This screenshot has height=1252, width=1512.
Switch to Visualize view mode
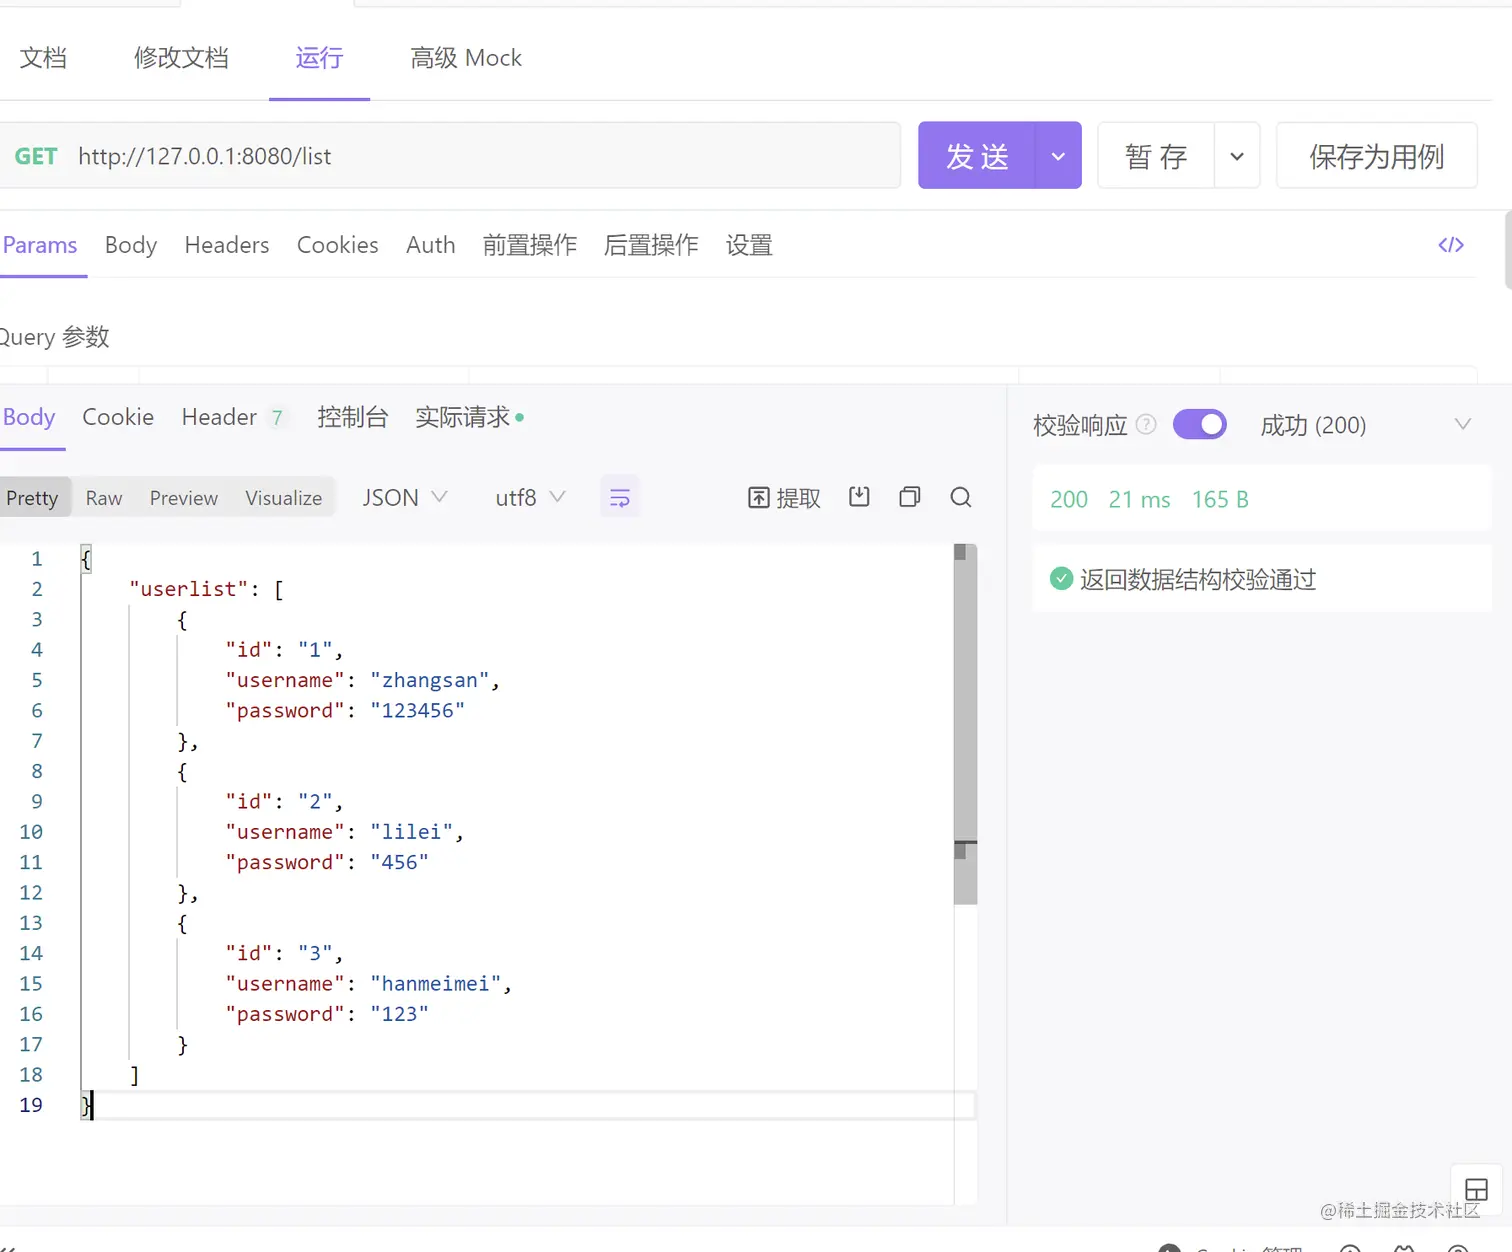point(284,498)
